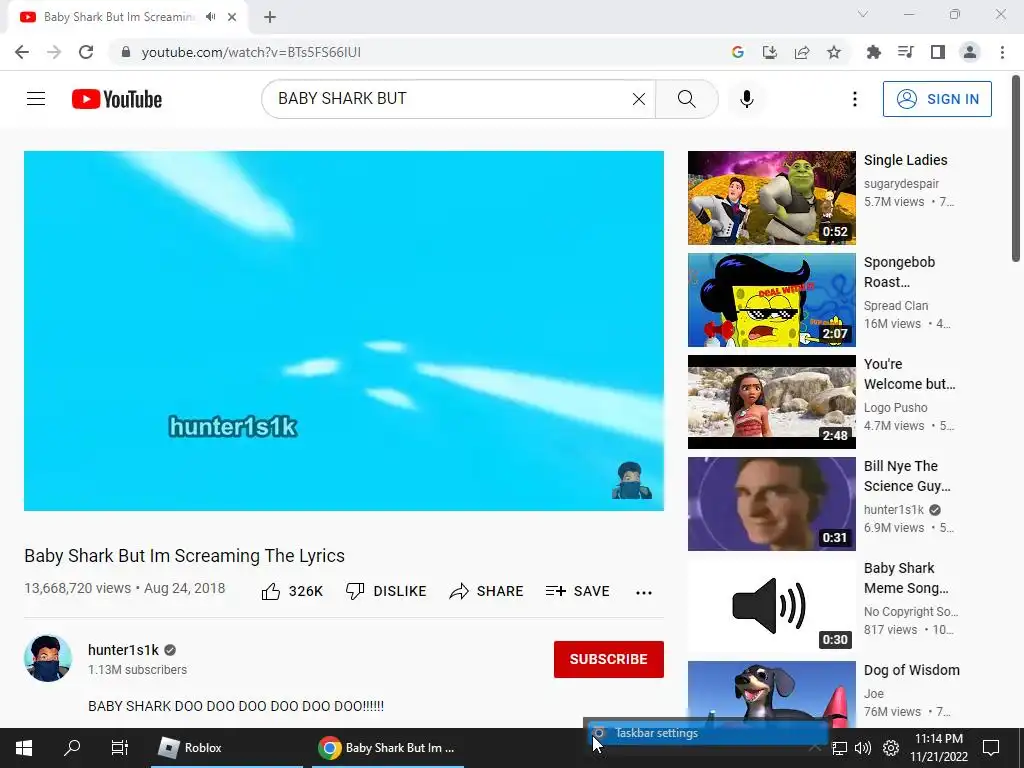The height and width of the screenshot is (768, 1024).
Task: Click the address bar URL
Action: (x=251, y=52)
